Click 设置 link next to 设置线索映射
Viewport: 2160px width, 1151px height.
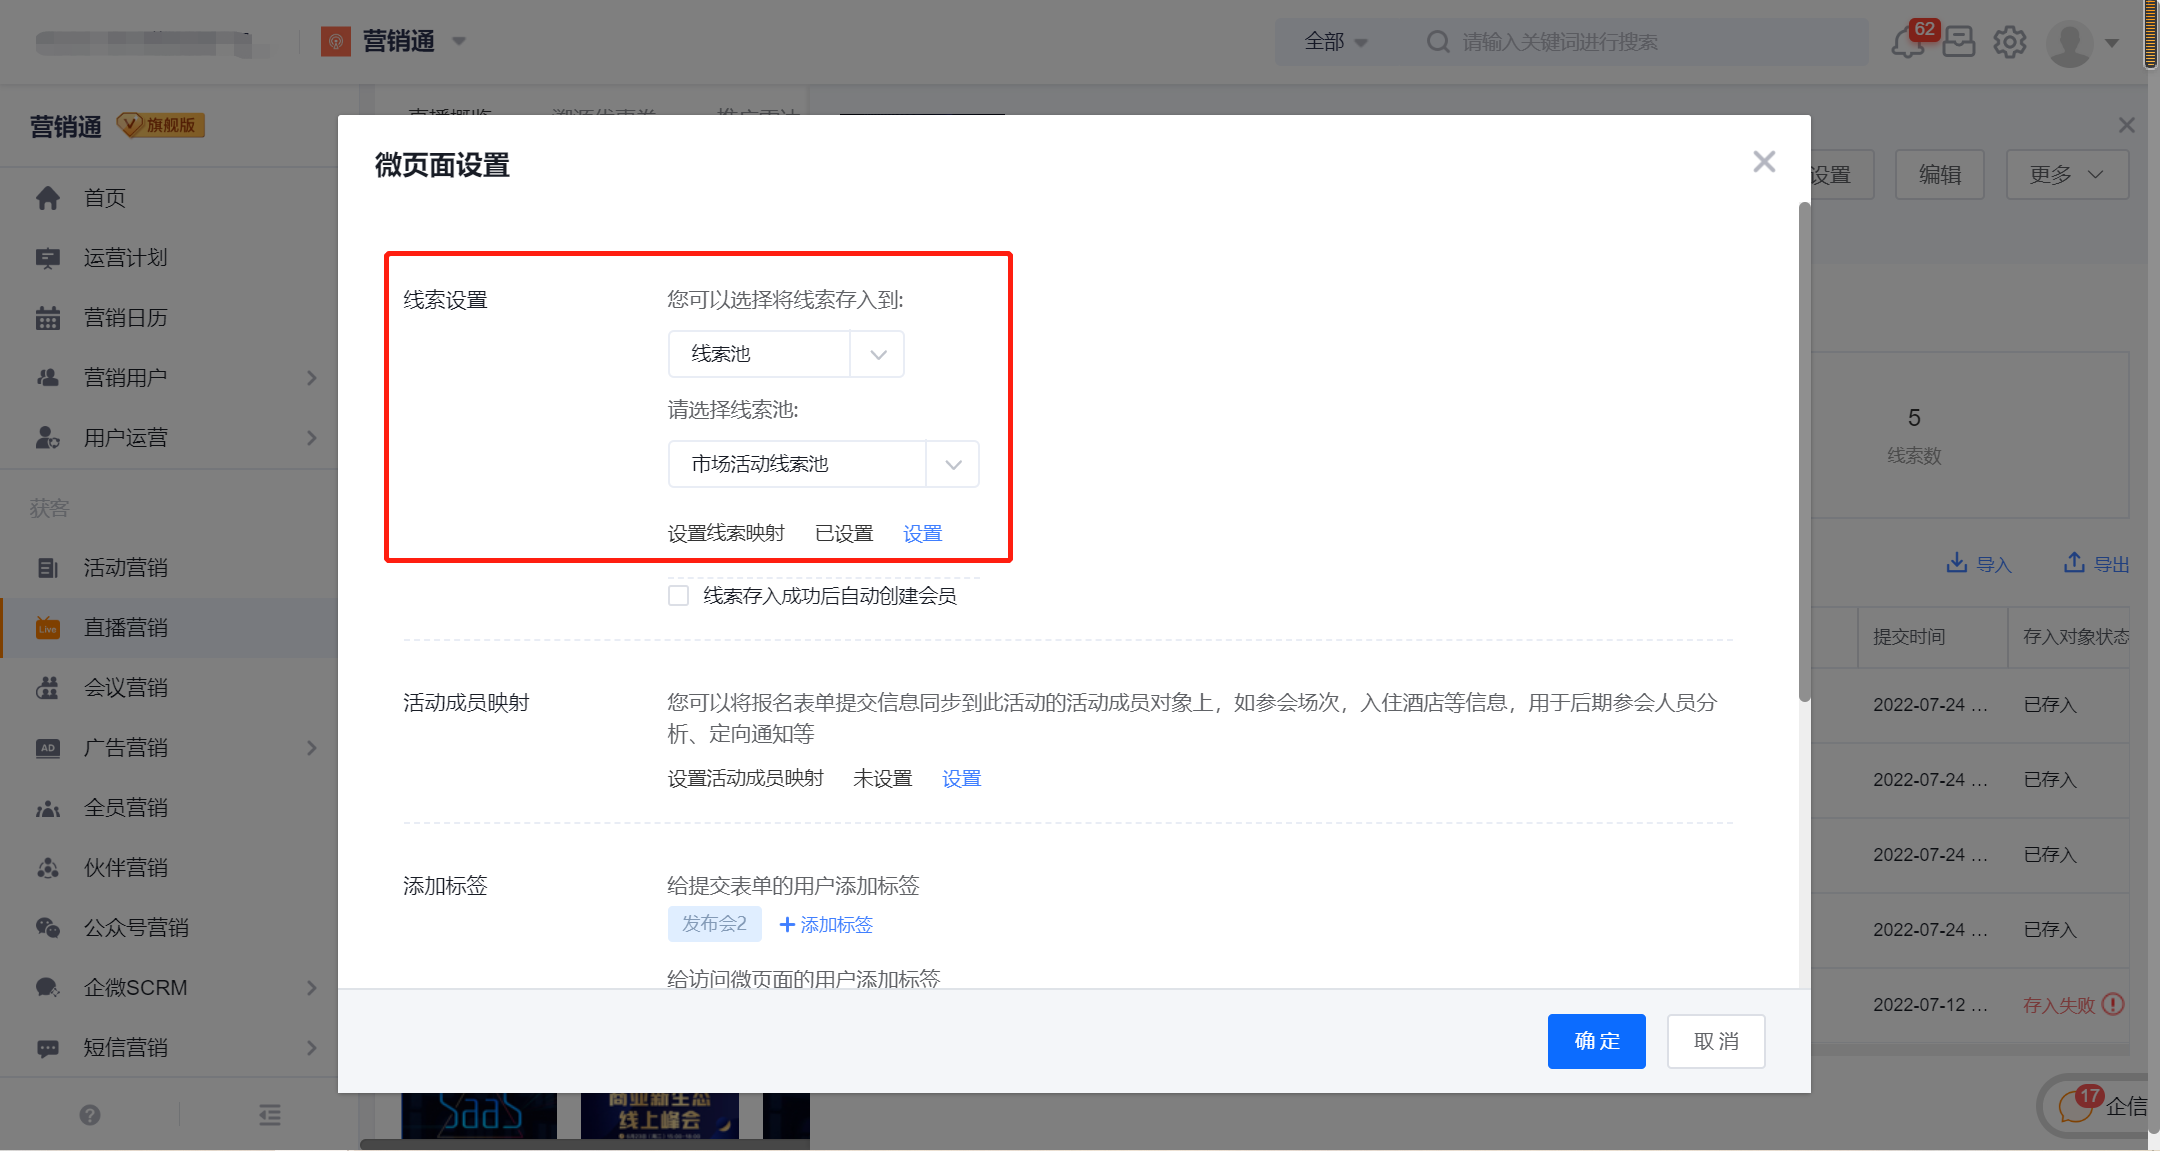[x=922, y=534]
